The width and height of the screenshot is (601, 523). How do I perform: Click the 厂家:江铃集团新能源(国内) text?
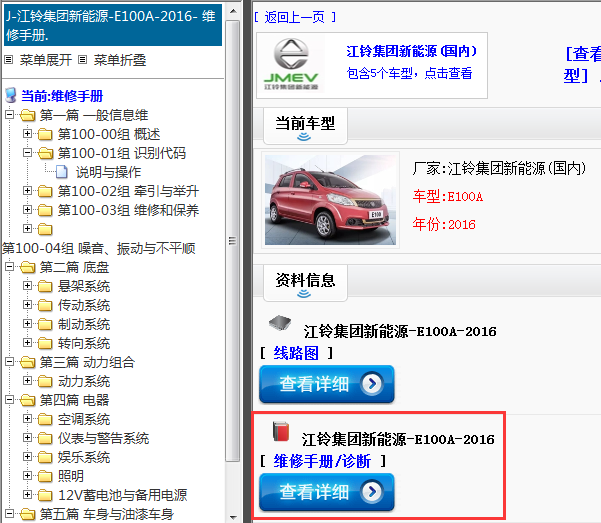pyautogui.click(x=499, y=168)
